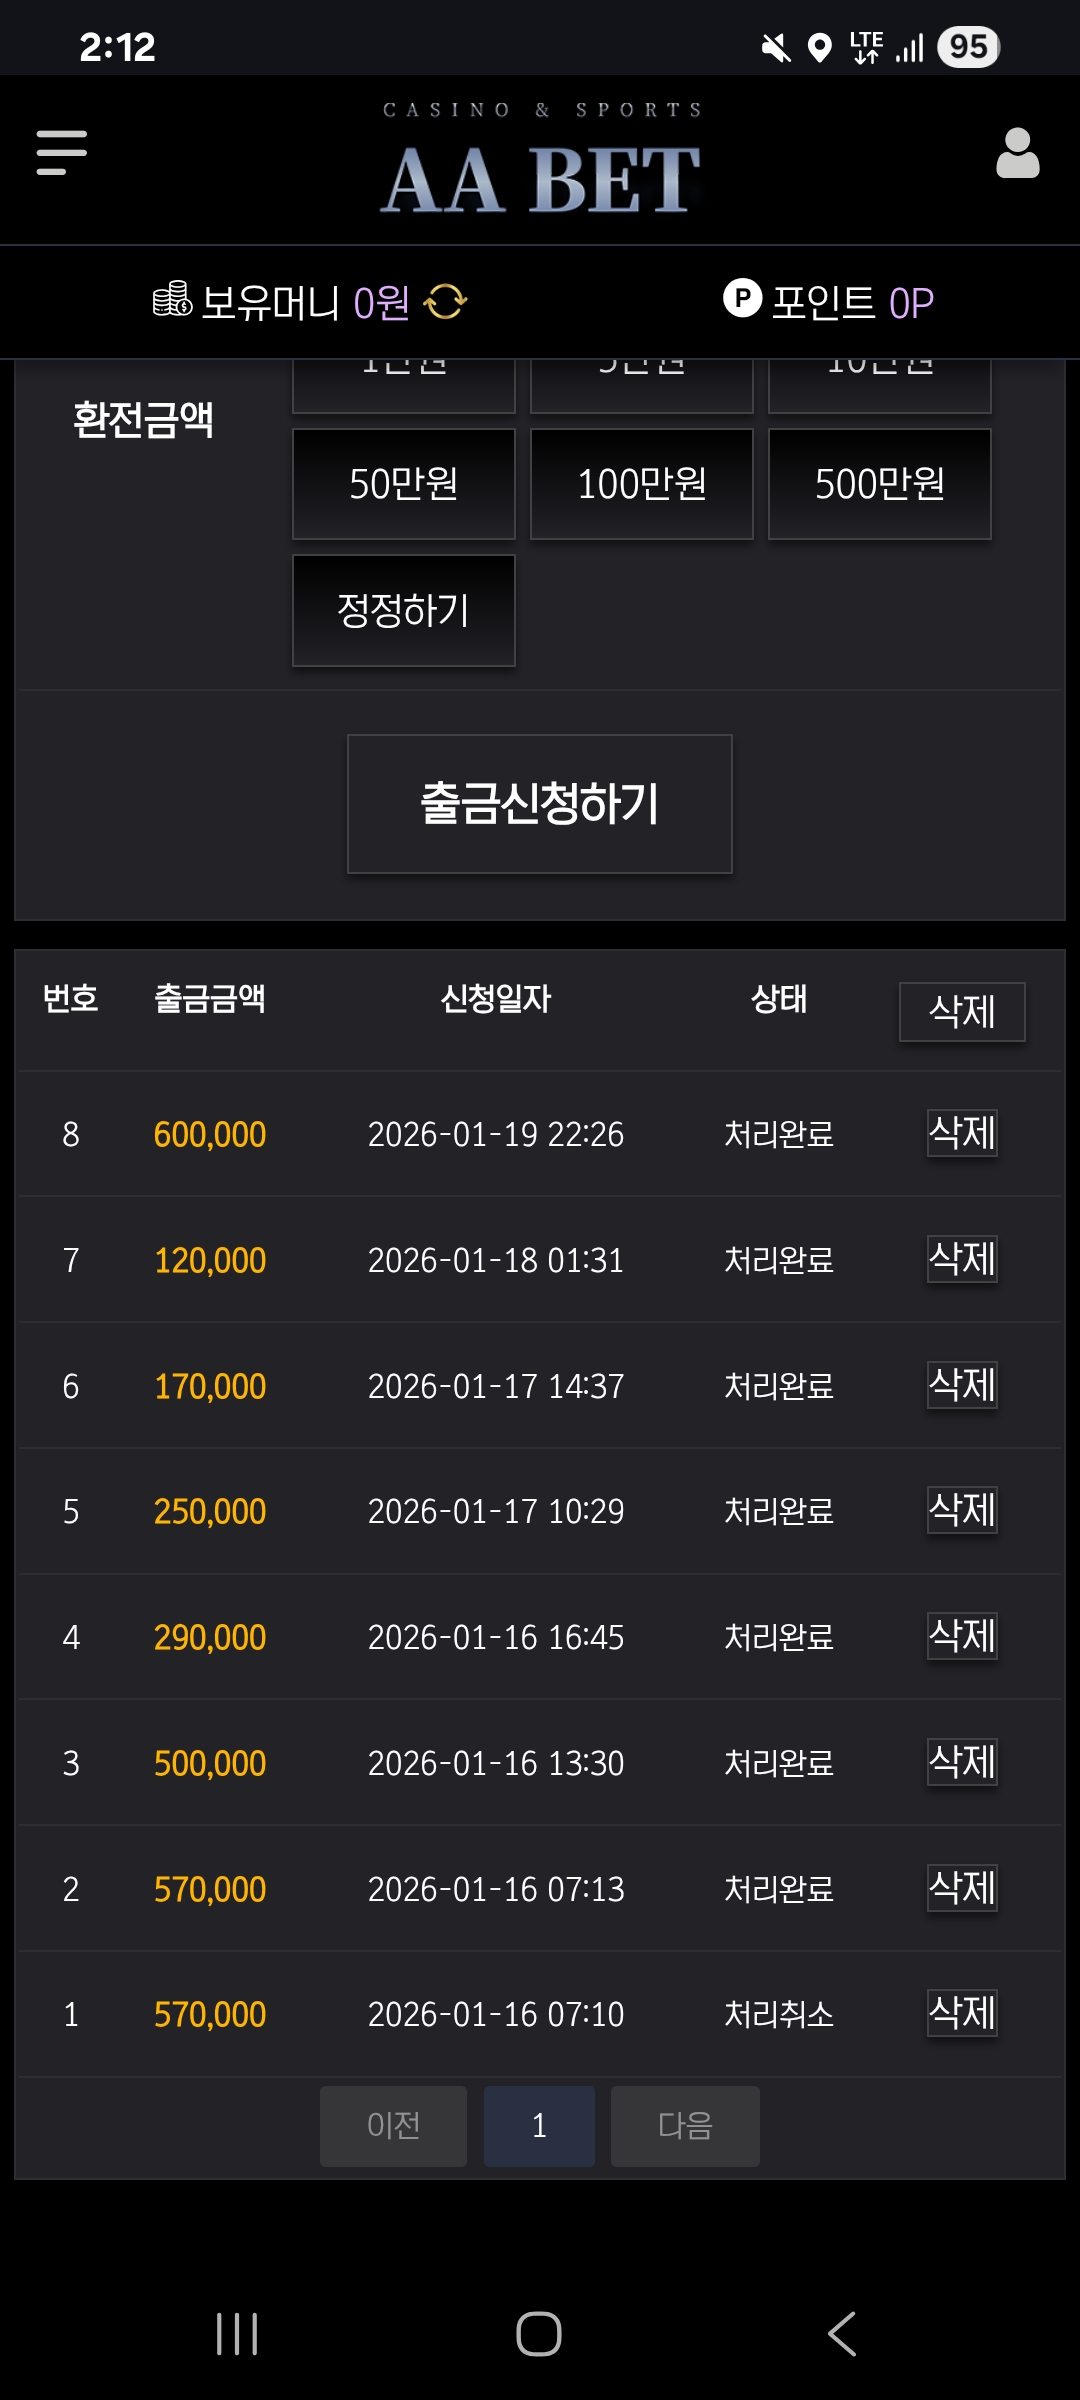Screen dimensions: 1080x2400
Task: Refresh balance with the circular arrows icon
Action: tap(445, 301)
